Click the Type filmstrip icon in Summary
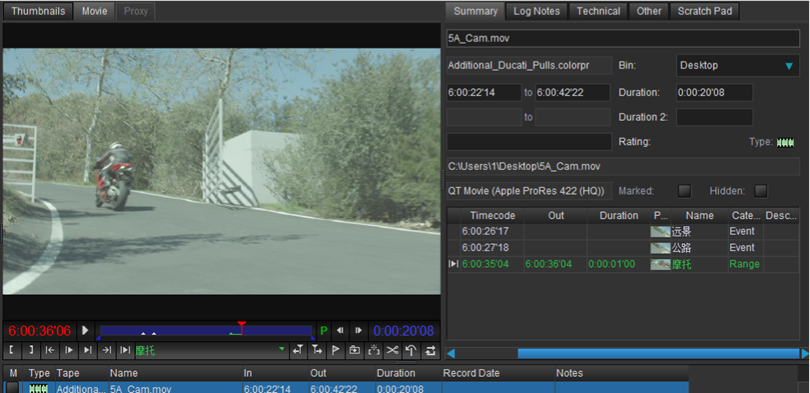The width and height of the screenshot is (810, 393). click(785, 142)
